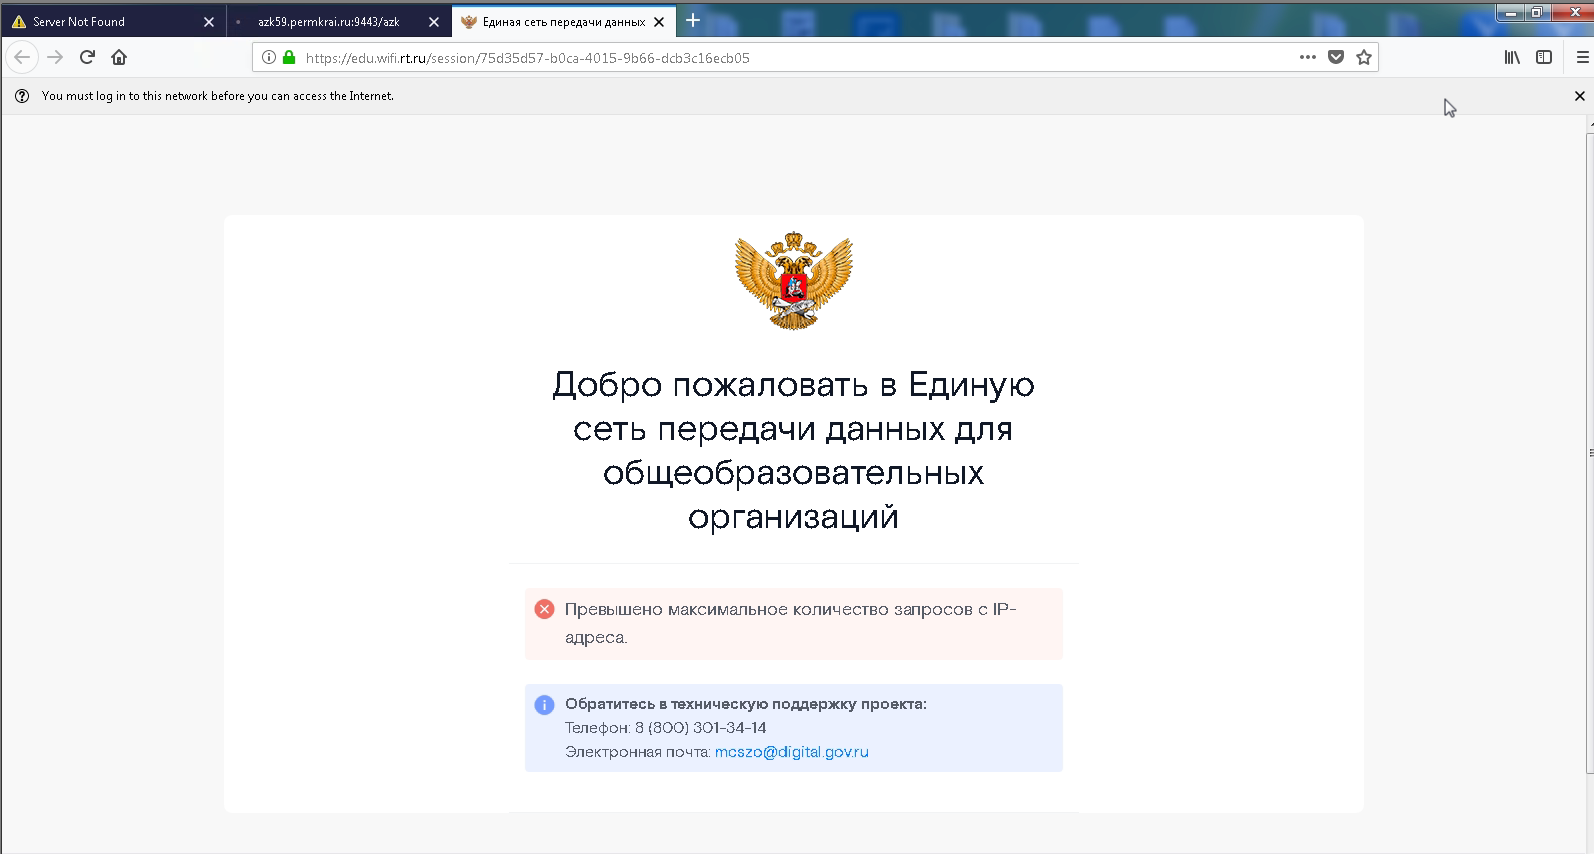
Task: Open the mcszo@digital.gov.ru email link
Action: click(791, 752)
